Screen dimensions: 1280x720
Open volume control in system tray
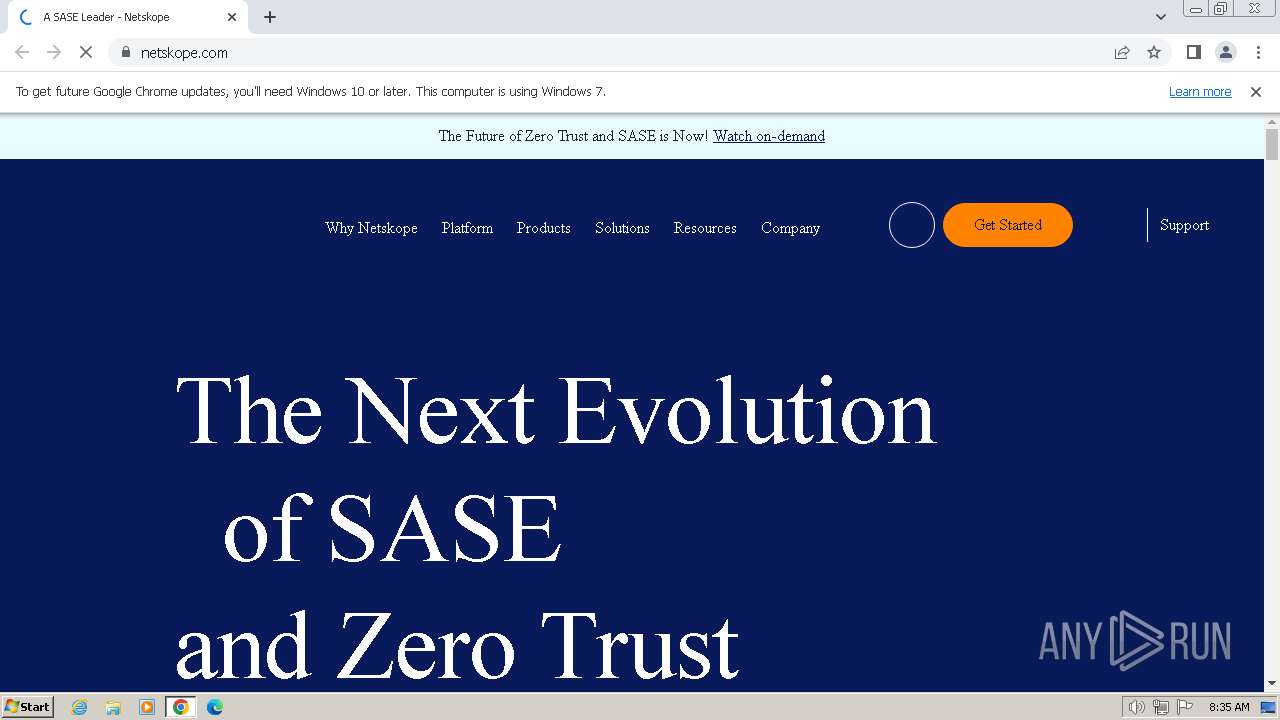(1137, 707)
